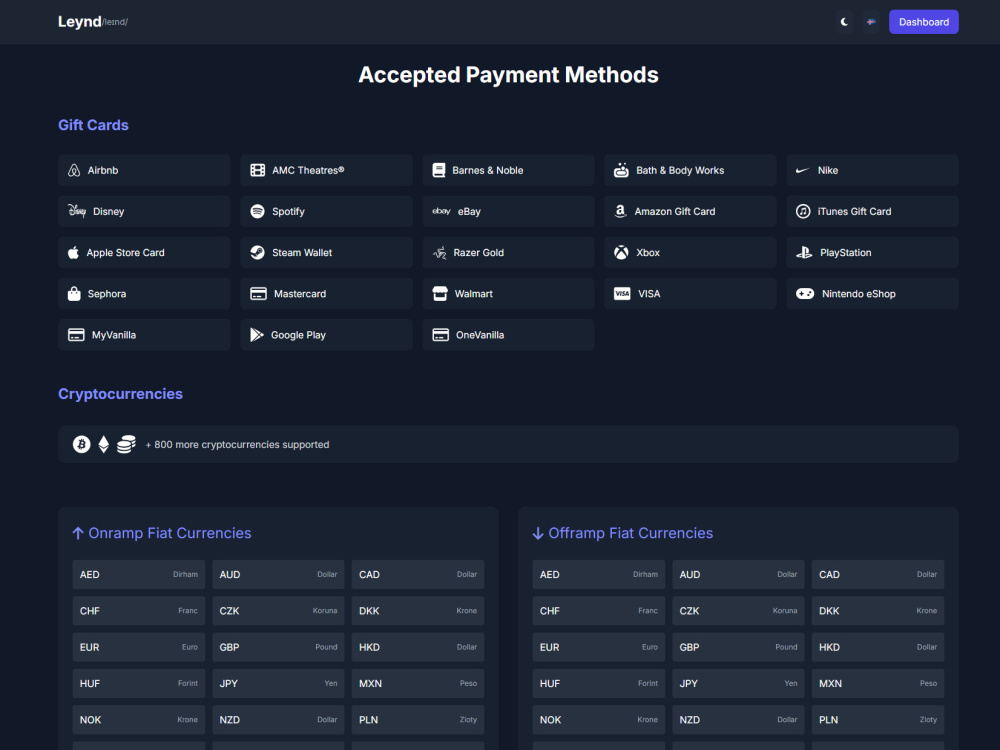Click the Razer Gold logo icon
This screenshot has height=750, width=1000.
pos(439,253)
